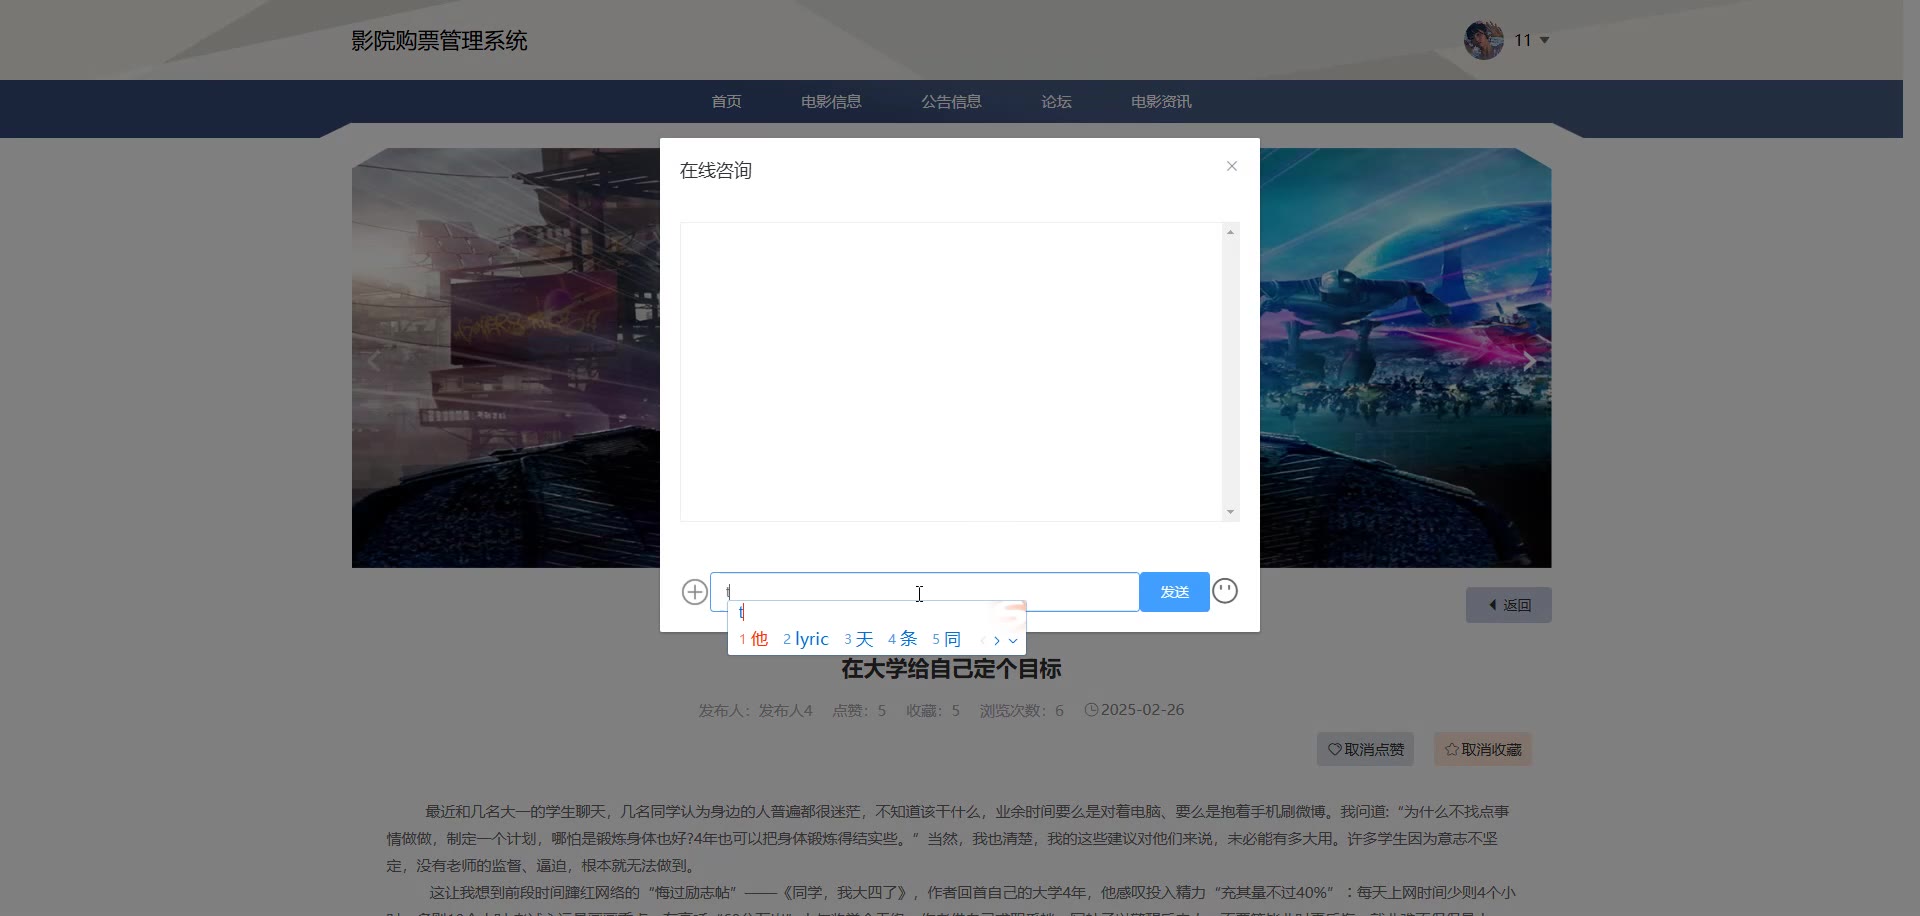The height and width of the screenshot is (916, 1920).
Task: Click the 返回 back button
Action: 1509,605
